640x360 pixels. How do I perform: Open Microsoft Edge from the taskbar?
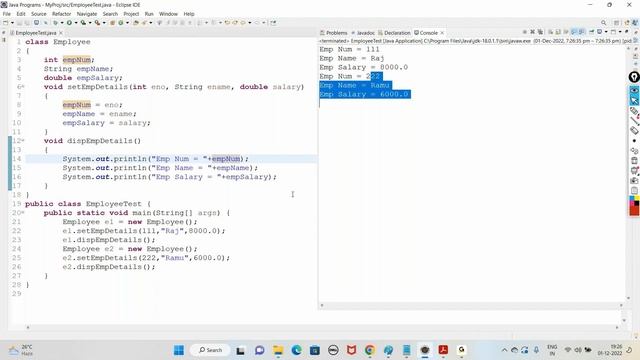pos(296,350)
